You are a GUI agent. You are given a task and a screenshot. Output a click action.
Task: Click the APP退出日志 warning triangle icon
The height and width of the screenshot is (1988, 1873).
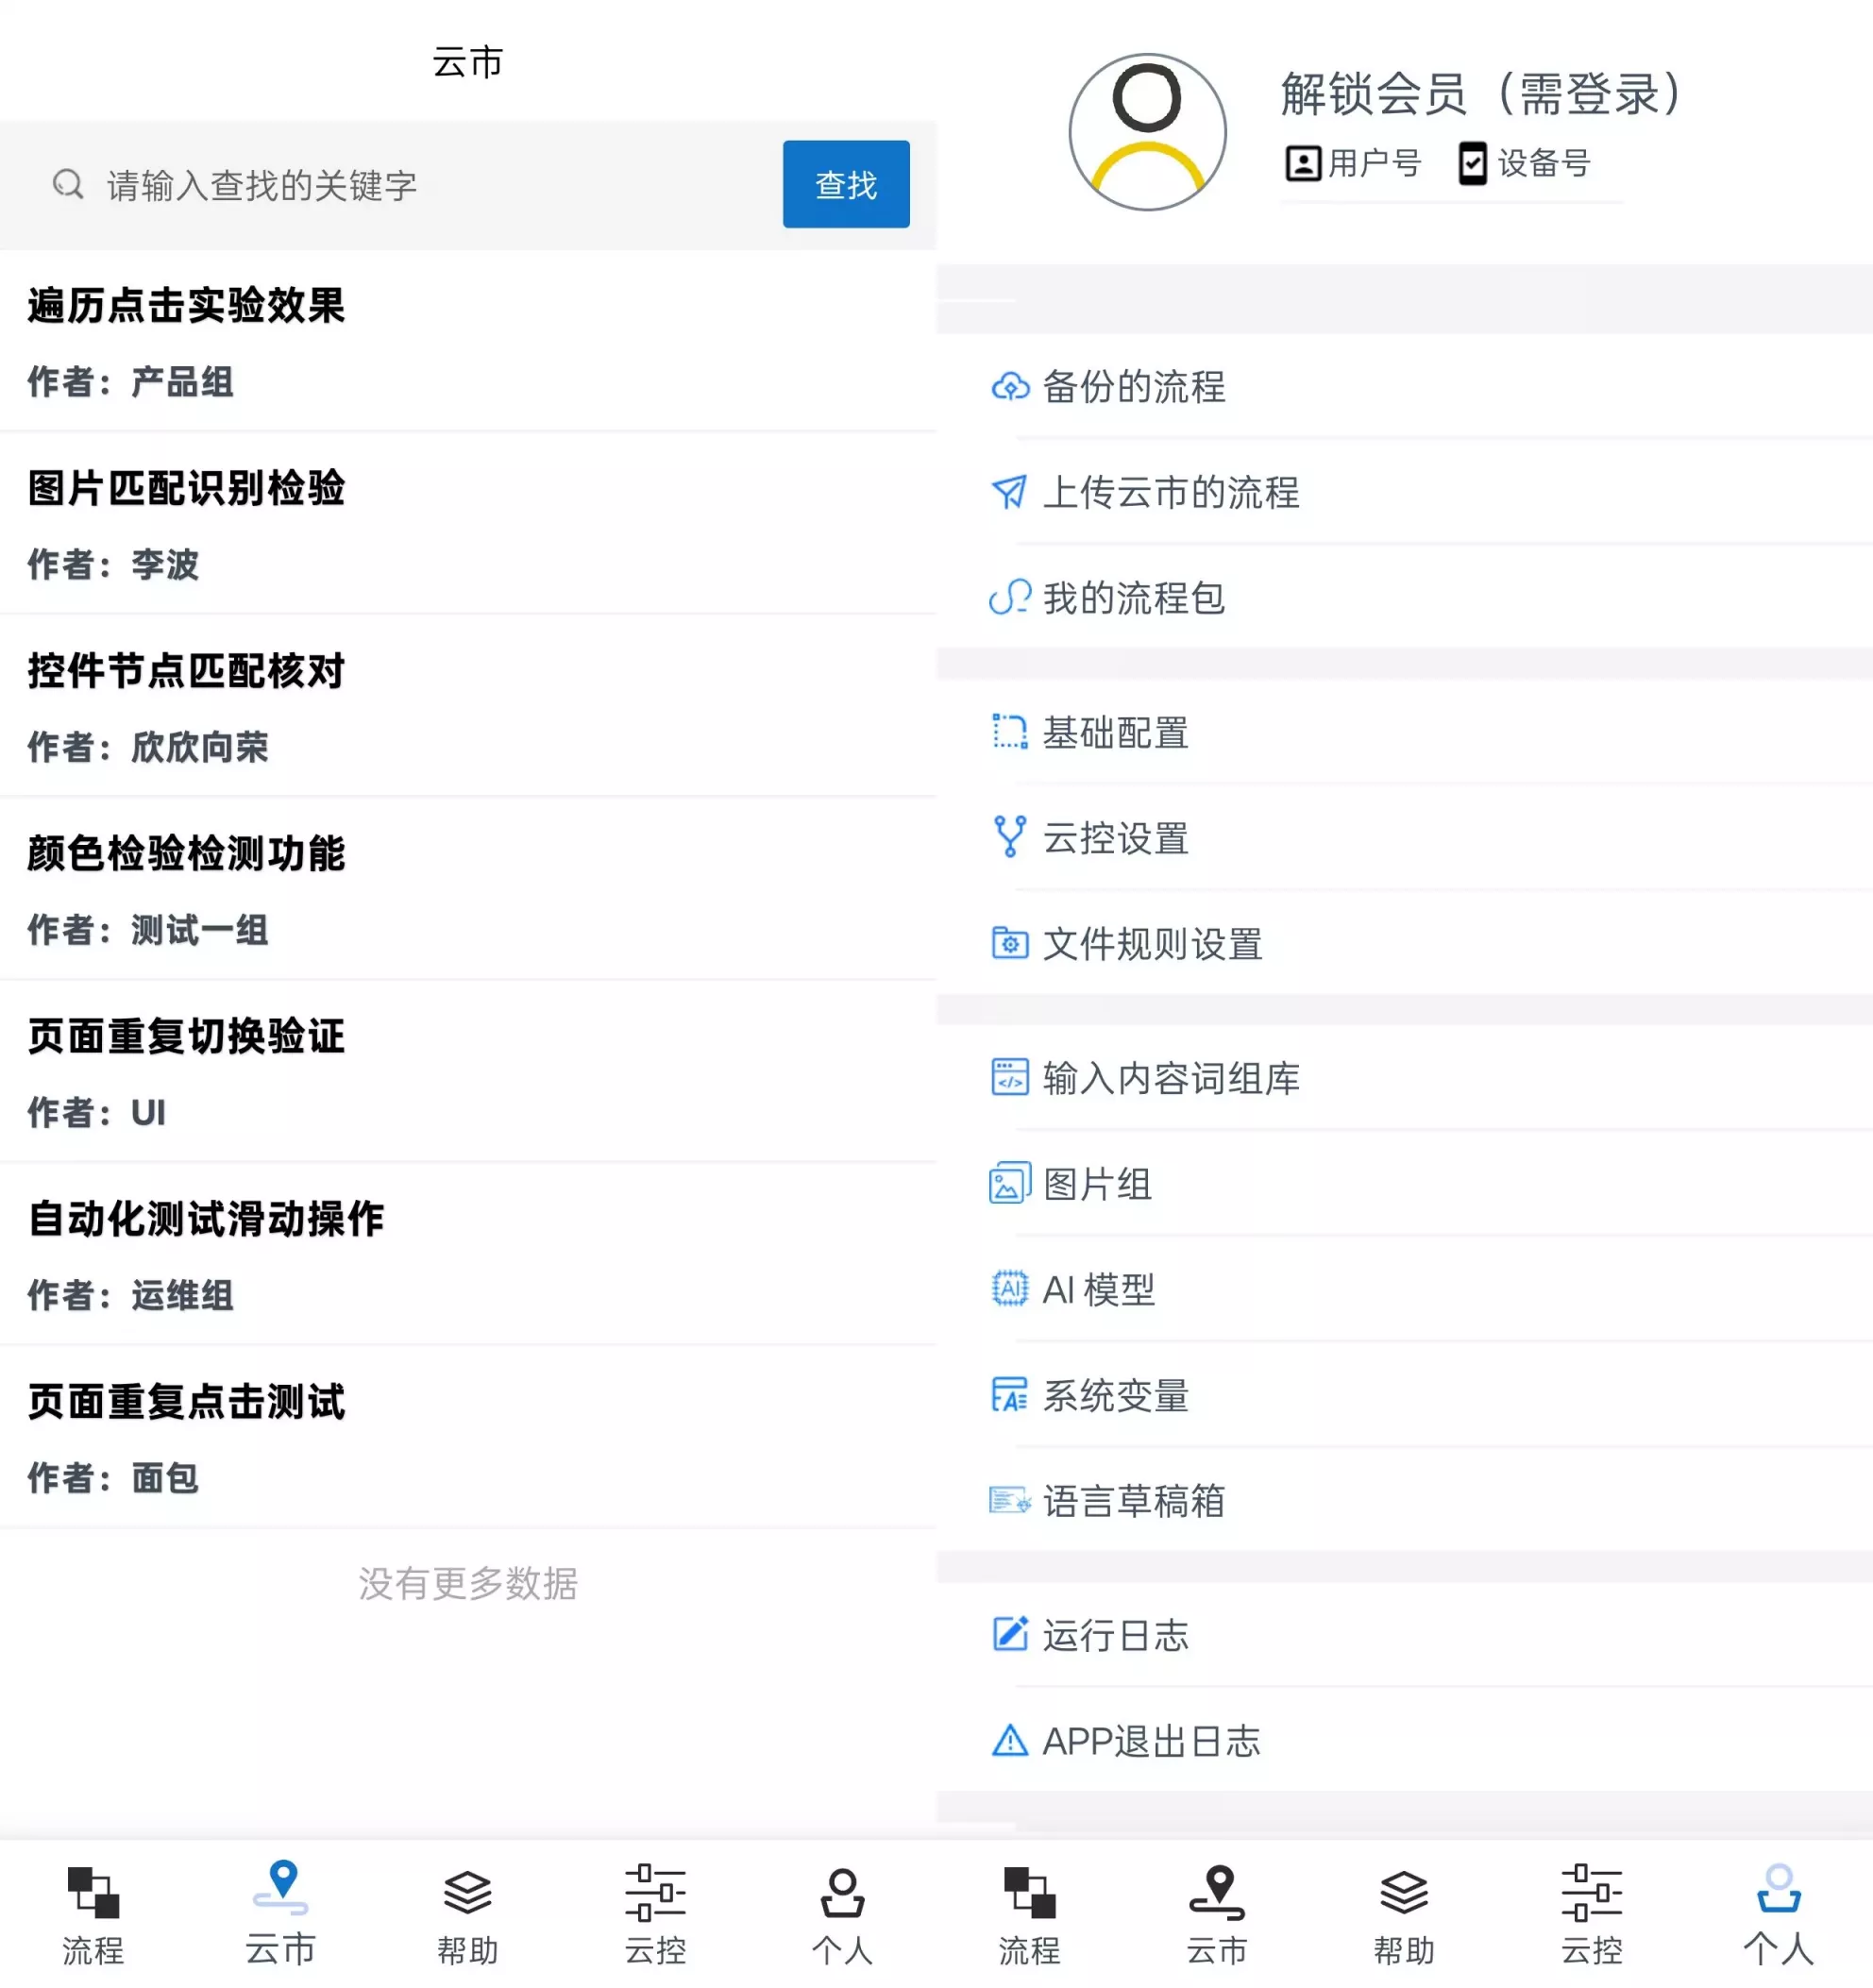click(1009, 1741)
